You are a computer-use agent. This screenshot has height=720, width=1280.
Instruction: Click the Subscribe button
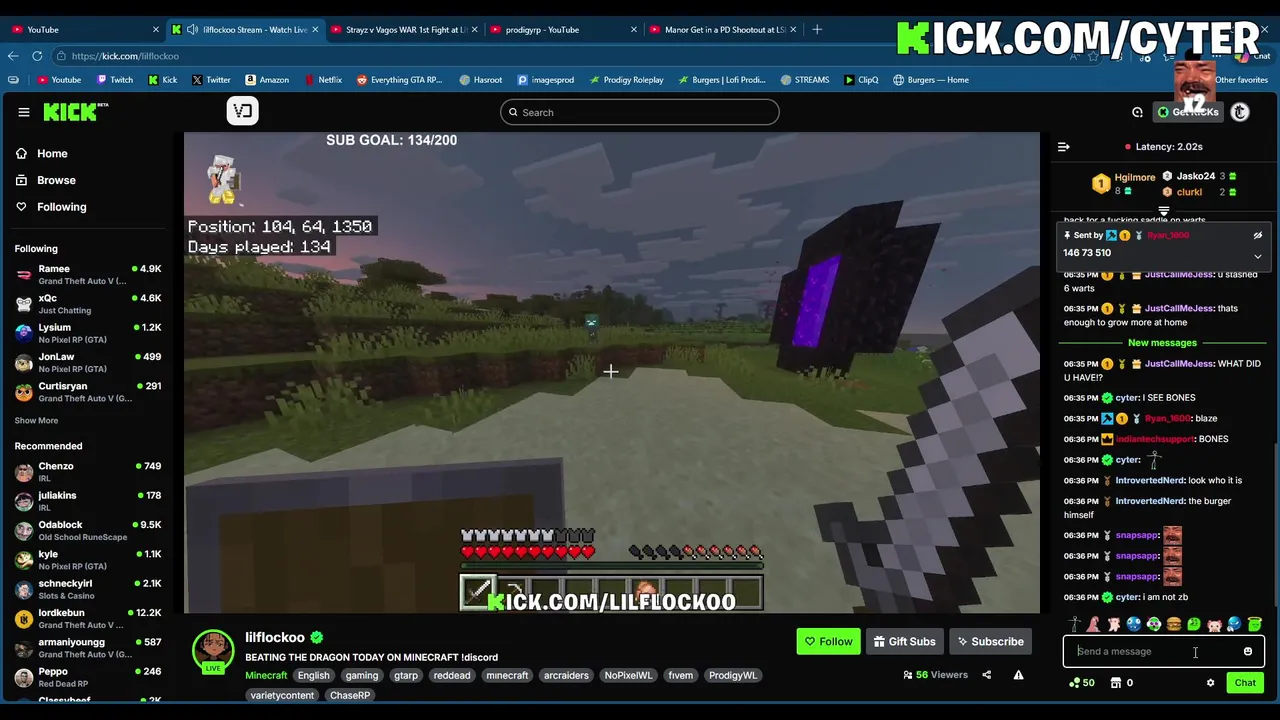click(x=991, y=642)
